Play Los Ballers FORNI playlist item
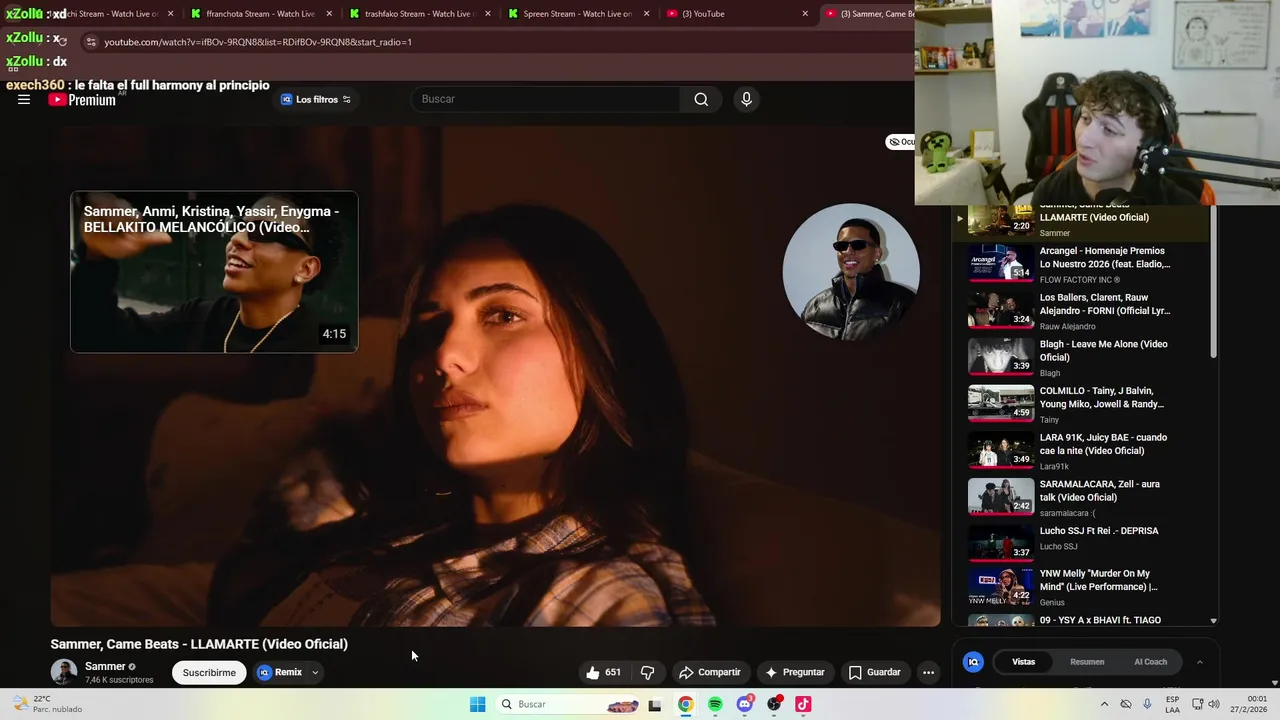 click(x=1088, y=311)
